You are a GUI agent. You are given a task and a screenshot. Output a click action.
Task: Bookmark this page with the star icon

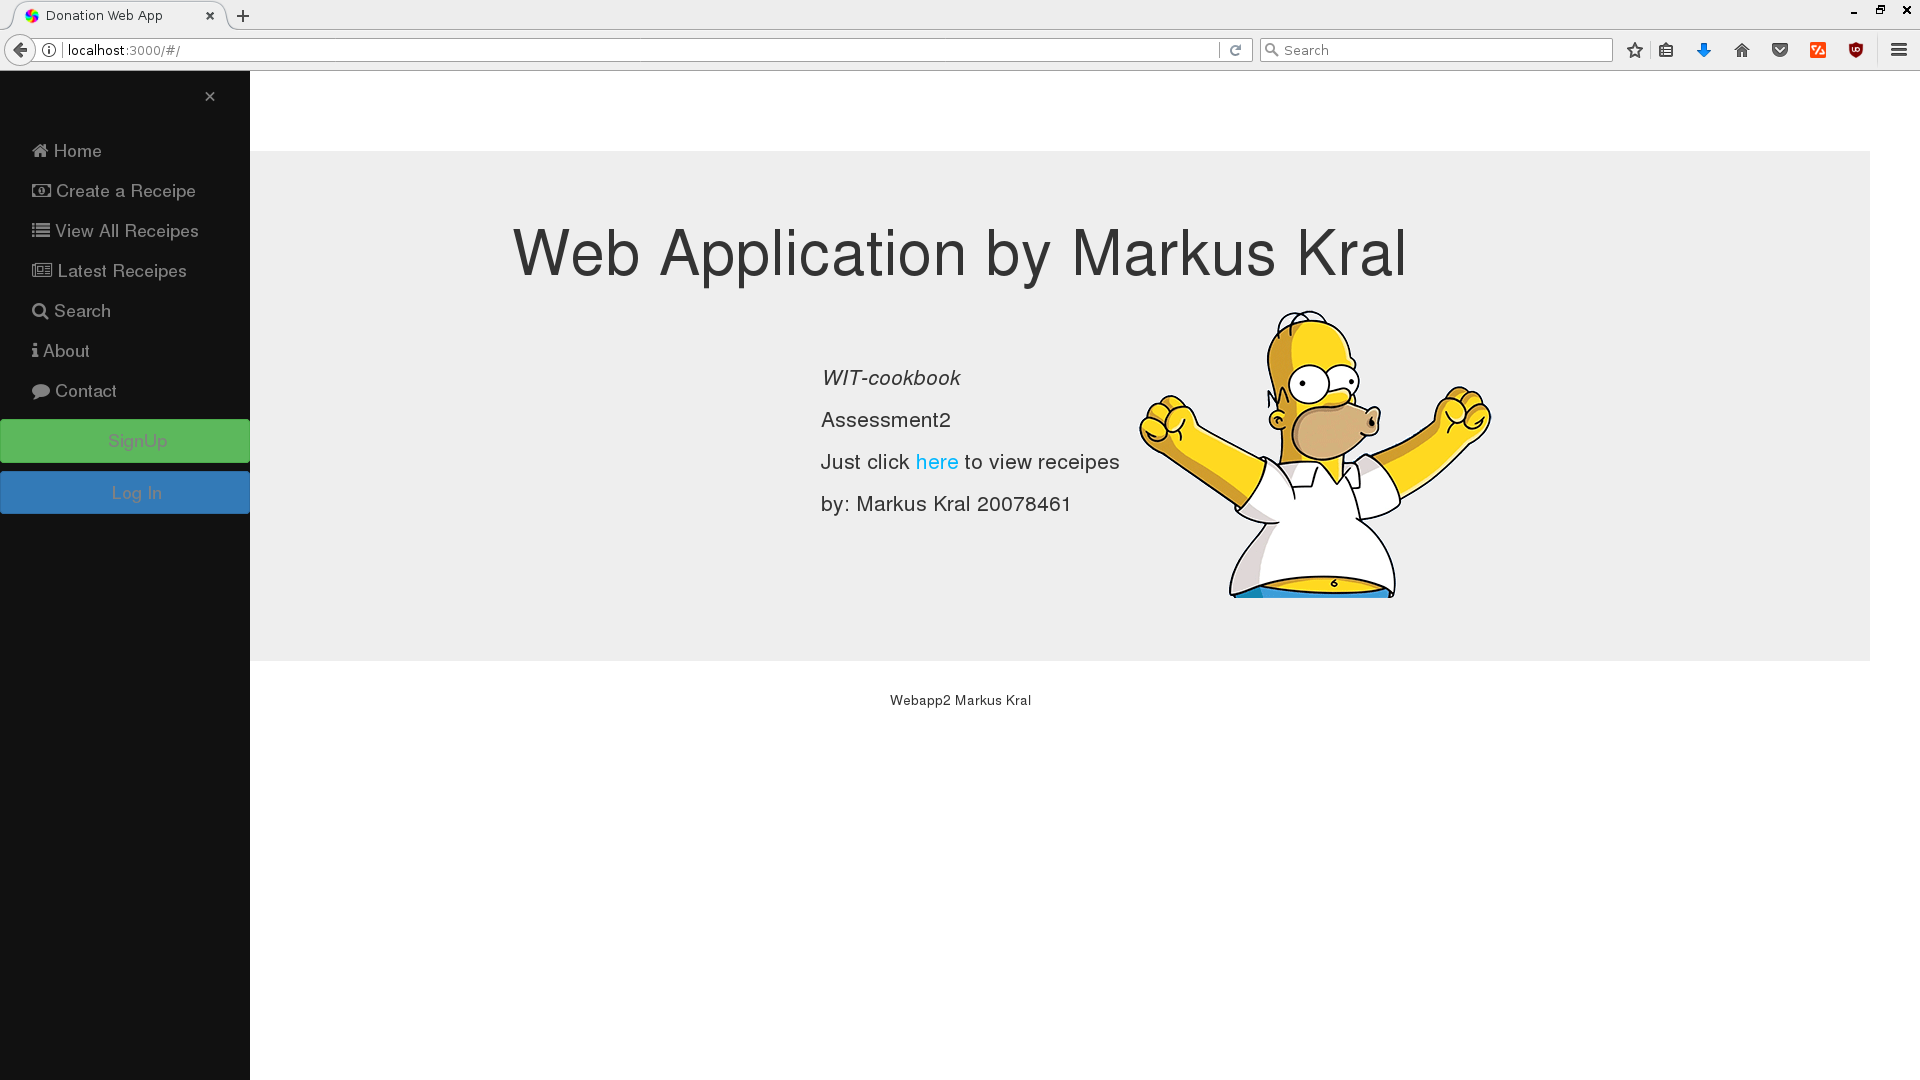(1635, 50)
